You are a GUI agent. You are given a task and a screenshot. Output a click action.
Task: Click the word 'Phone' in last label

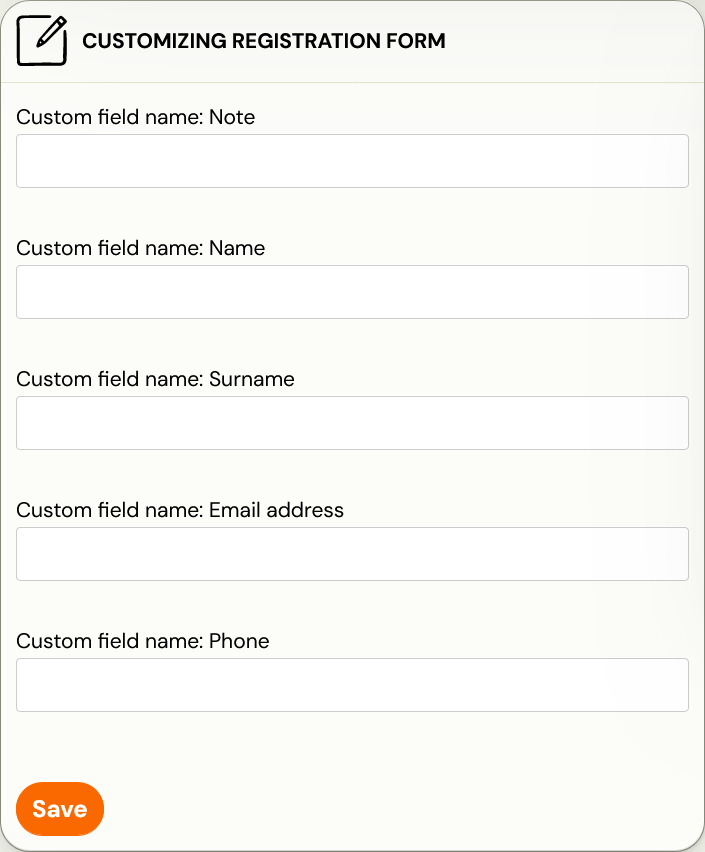click(239, 641)
